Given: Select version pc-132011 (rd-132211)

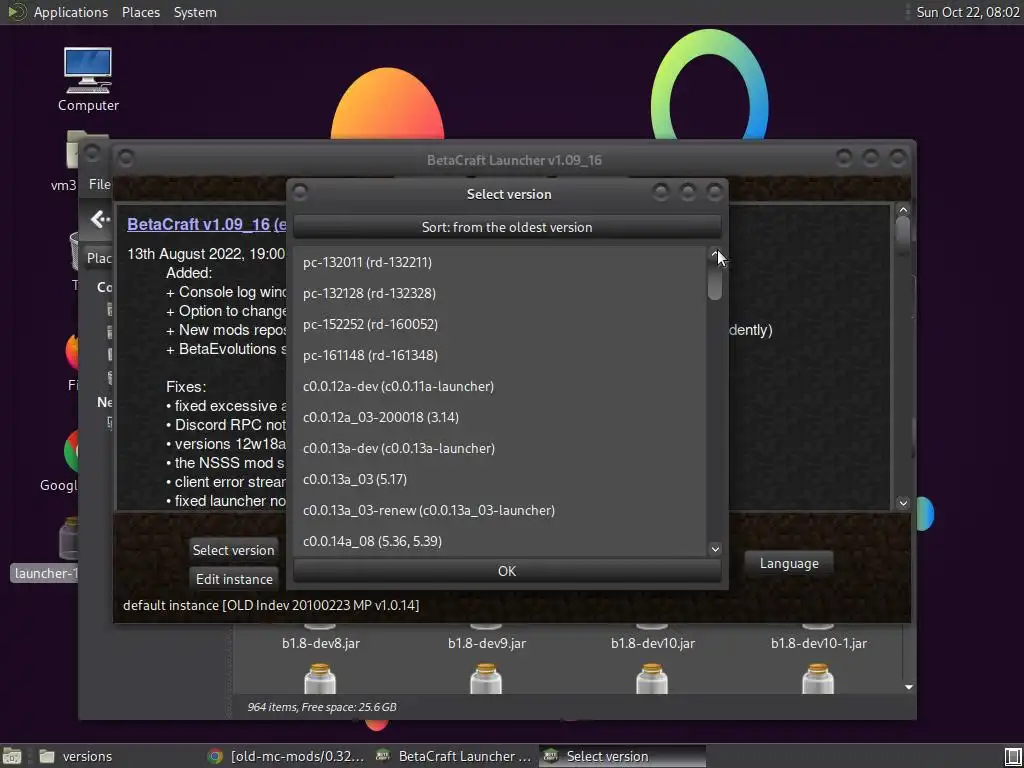Looking at the screenshot, I should click(500, 263).
